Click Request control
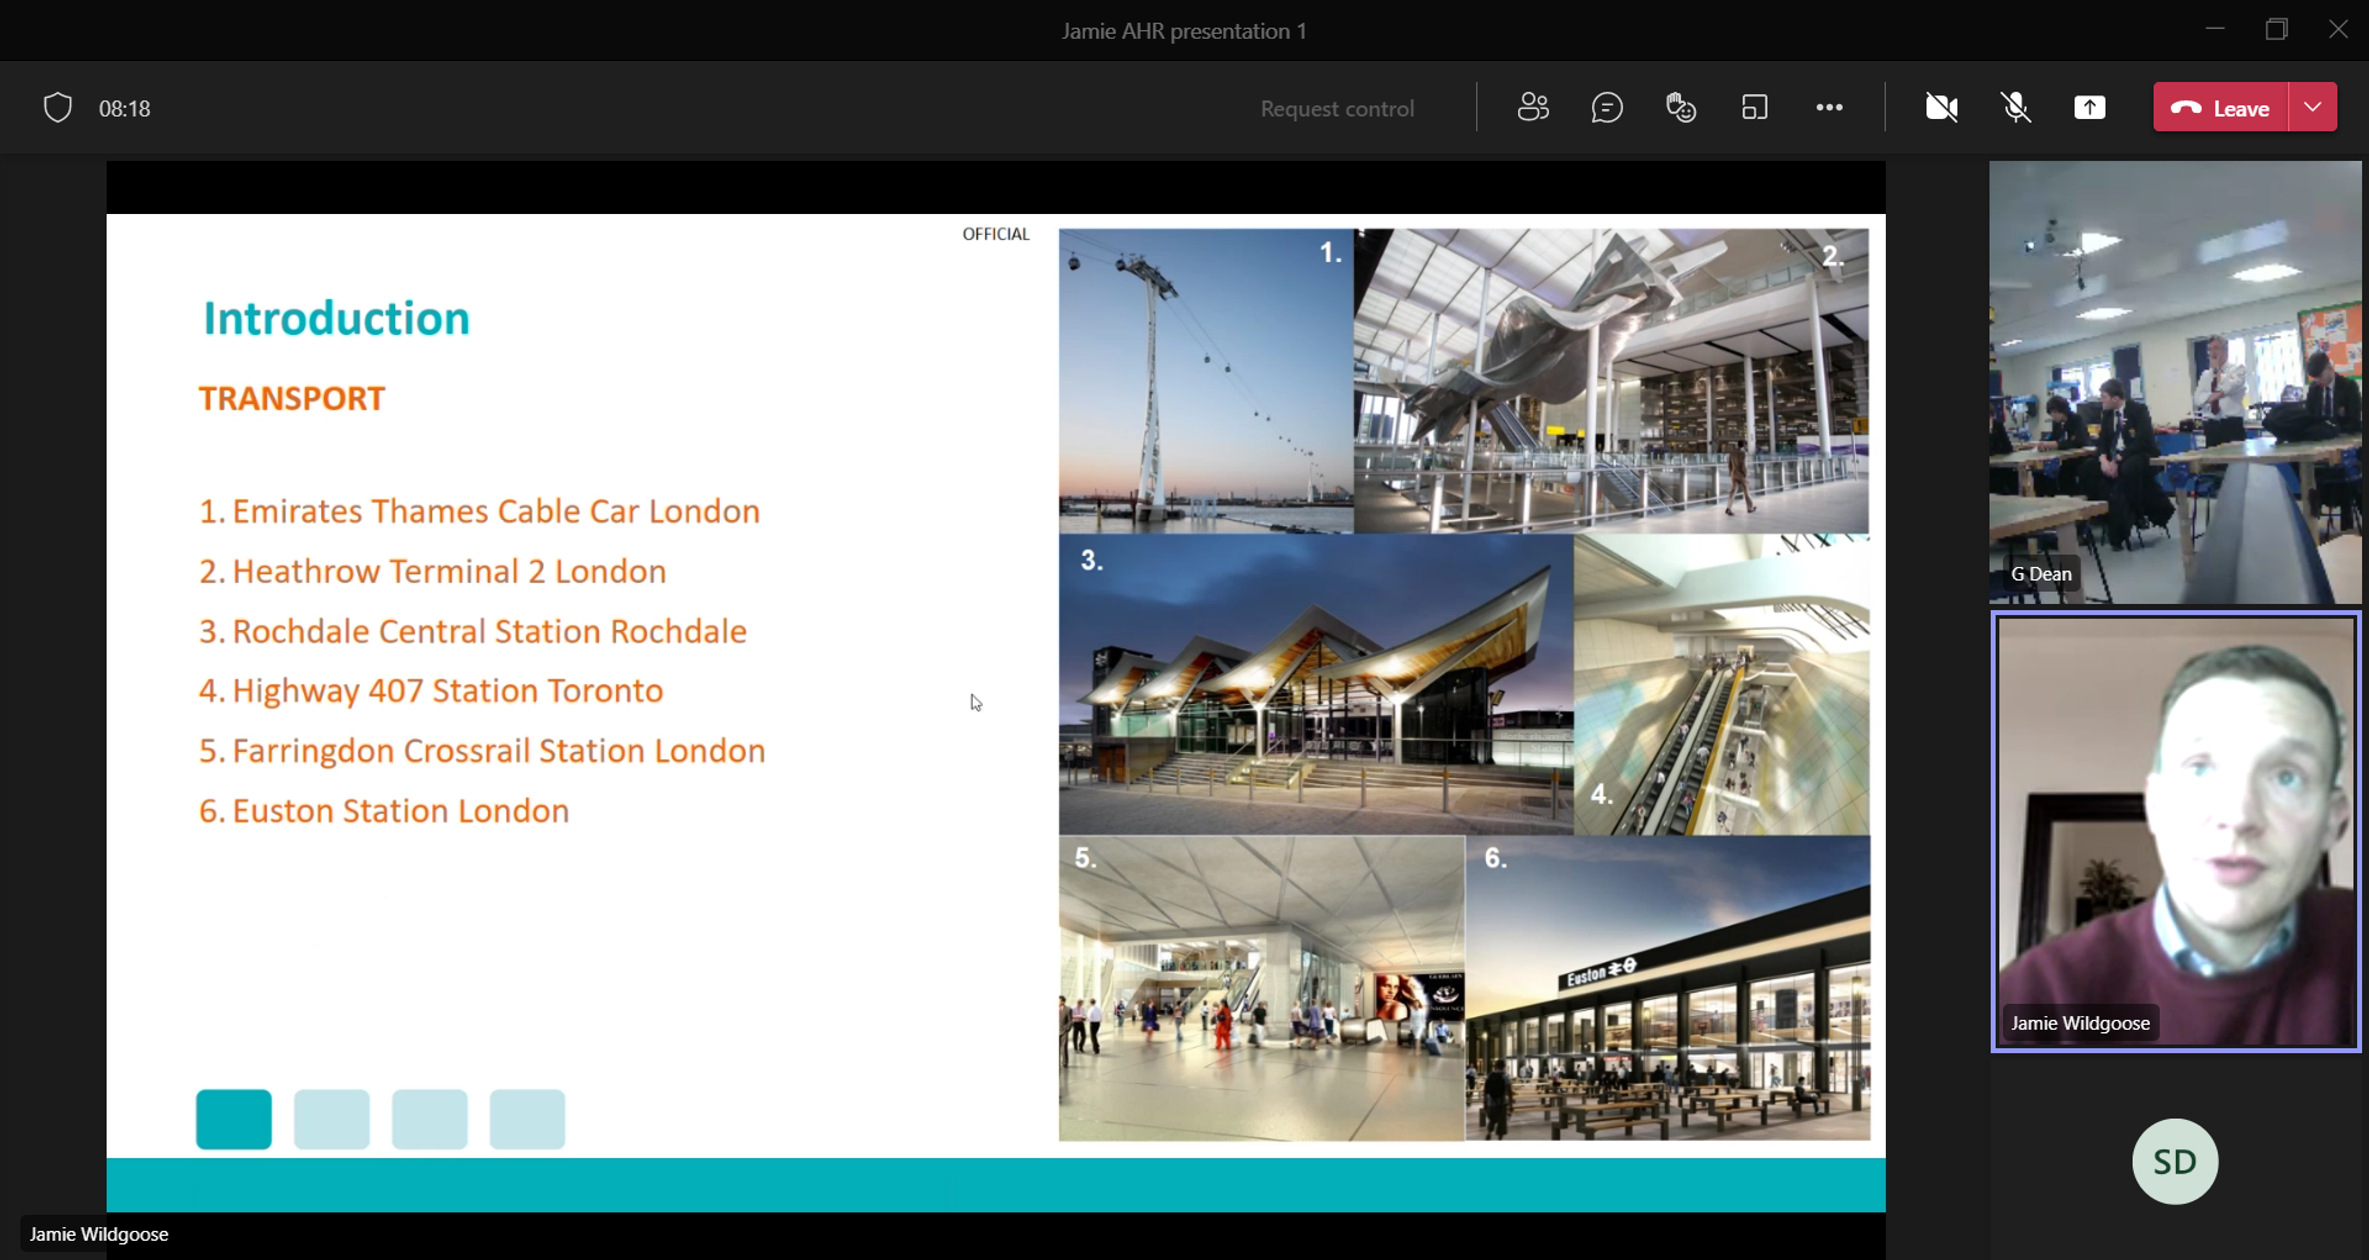The image size is (2369, 1260). click(x=1337, y=107)
